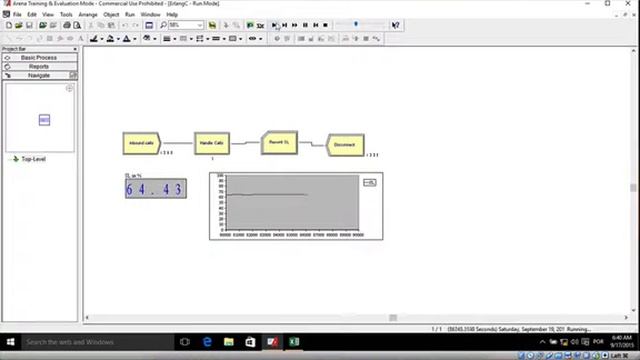Click the Print Preview icon
Screen dimensions: 640x360
tap(77, 25)
